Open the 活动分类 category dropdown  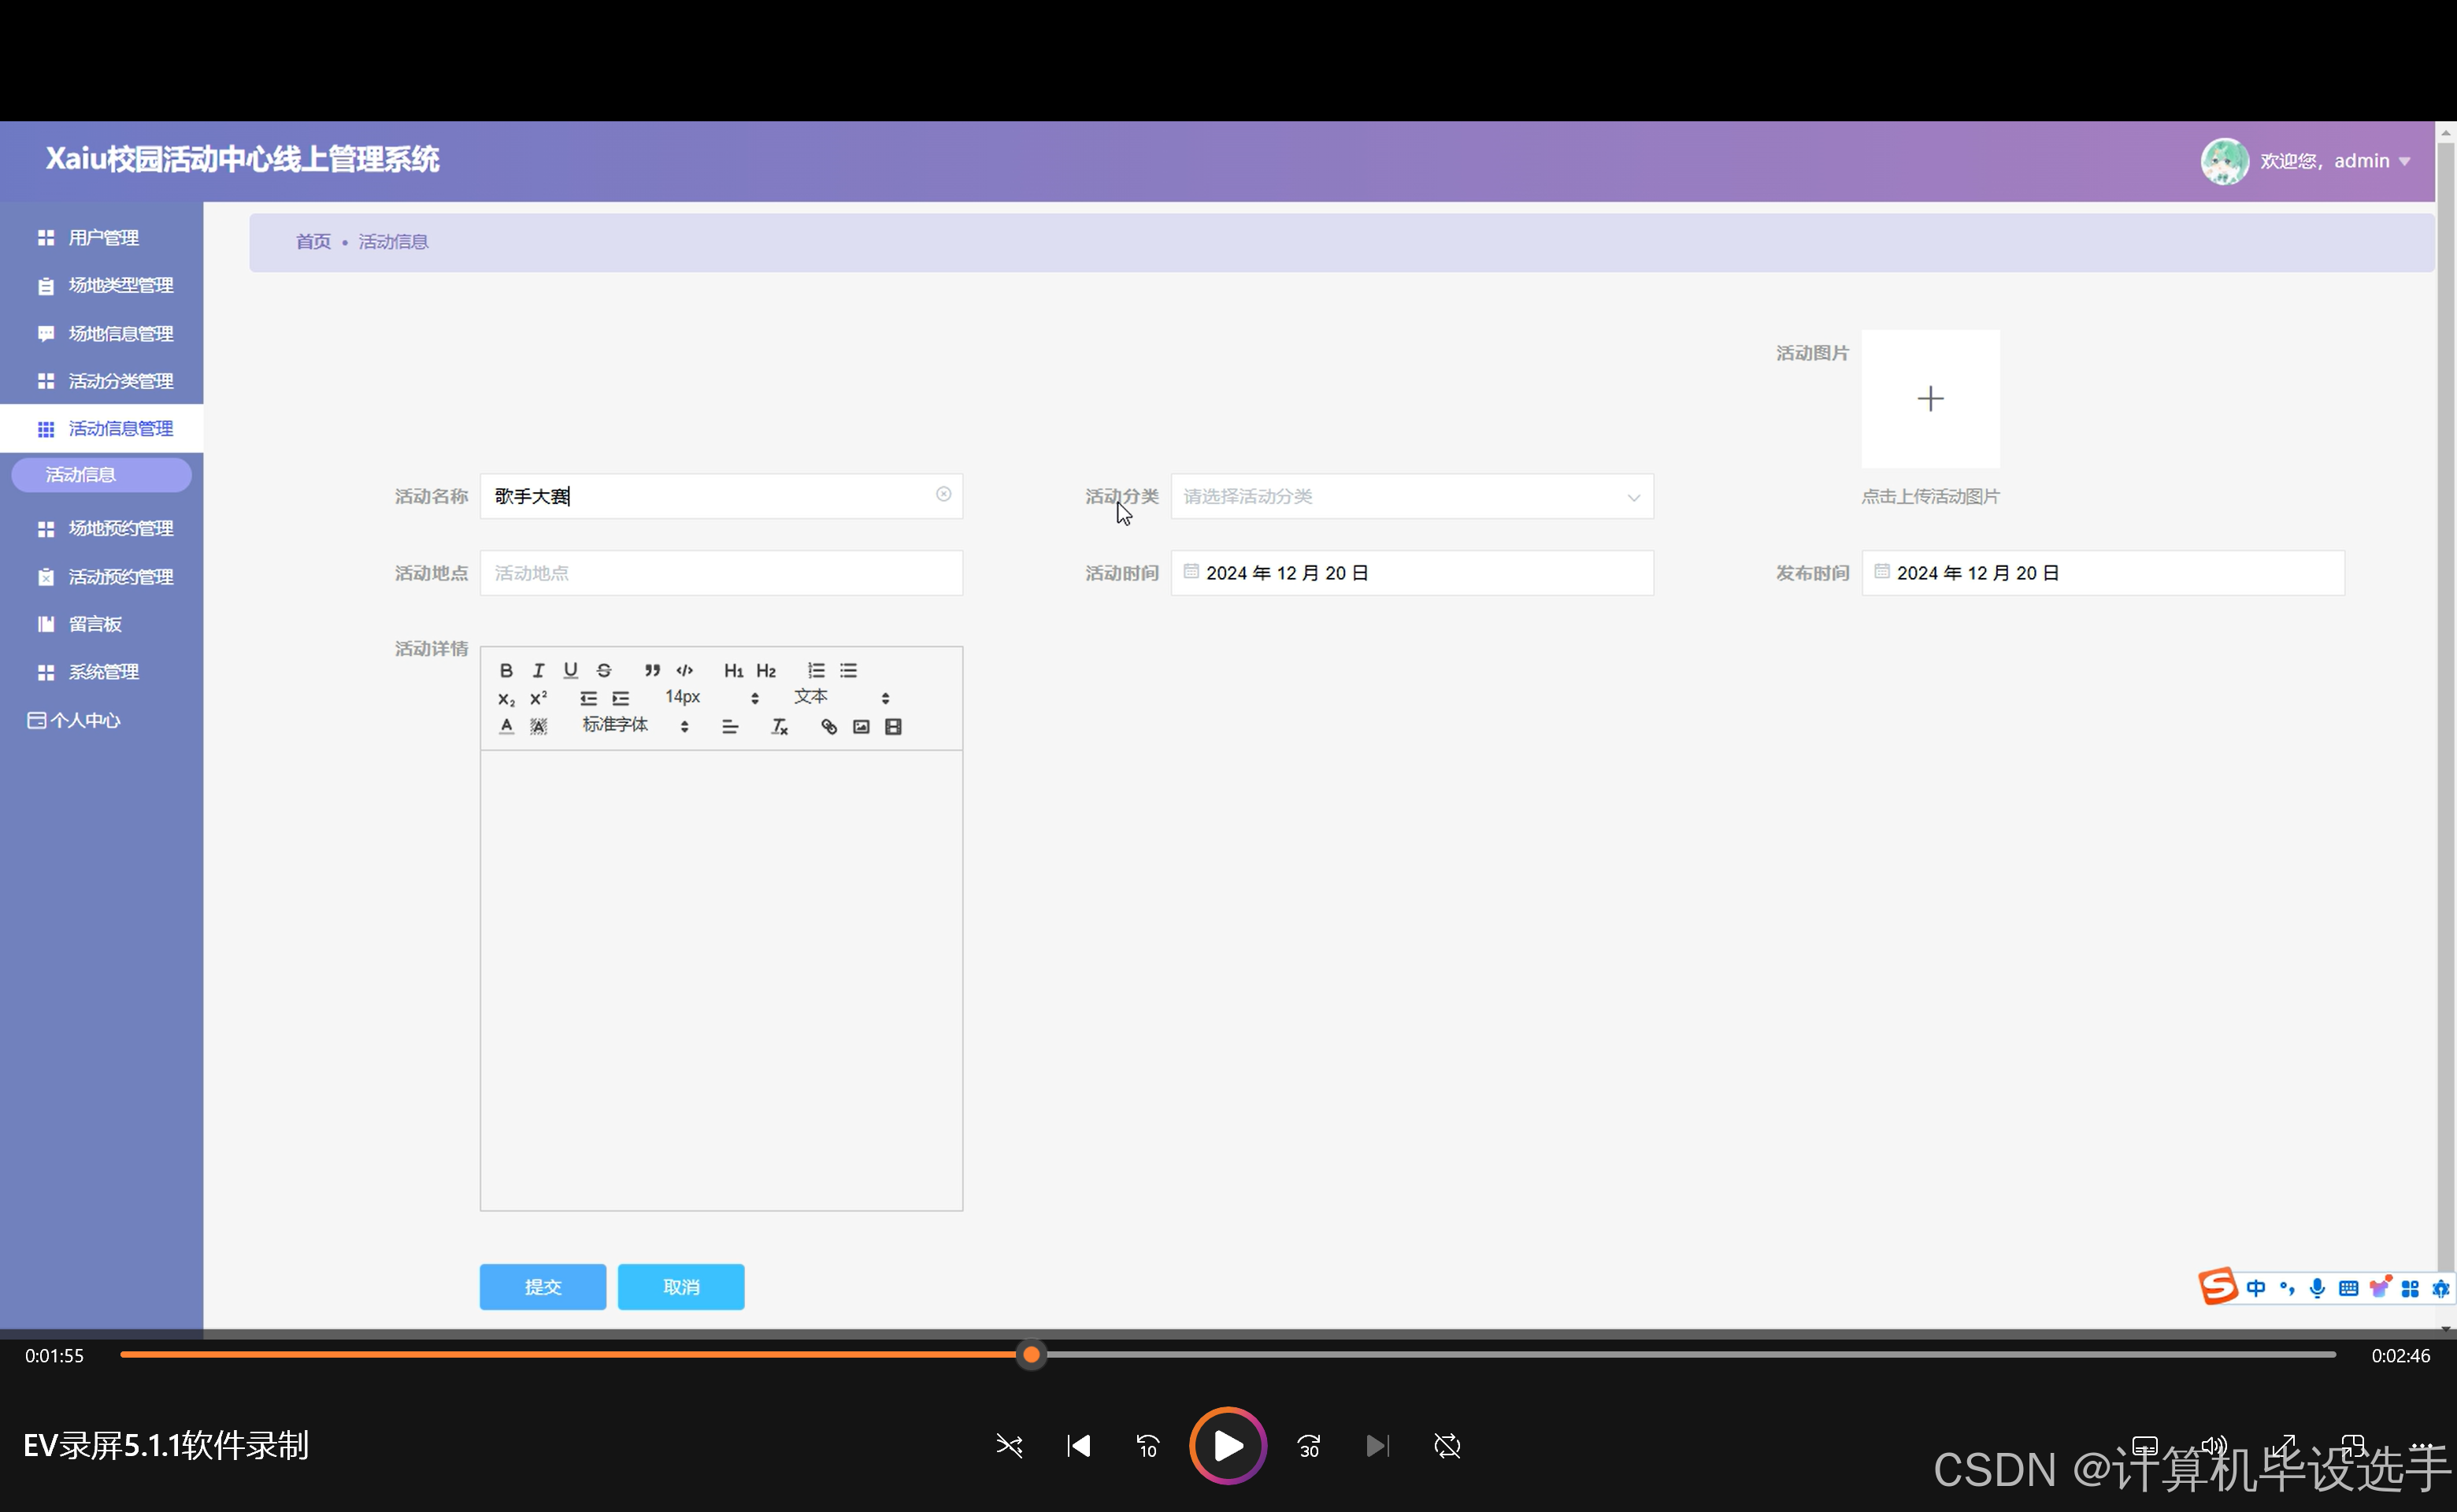coord(1412,496)
